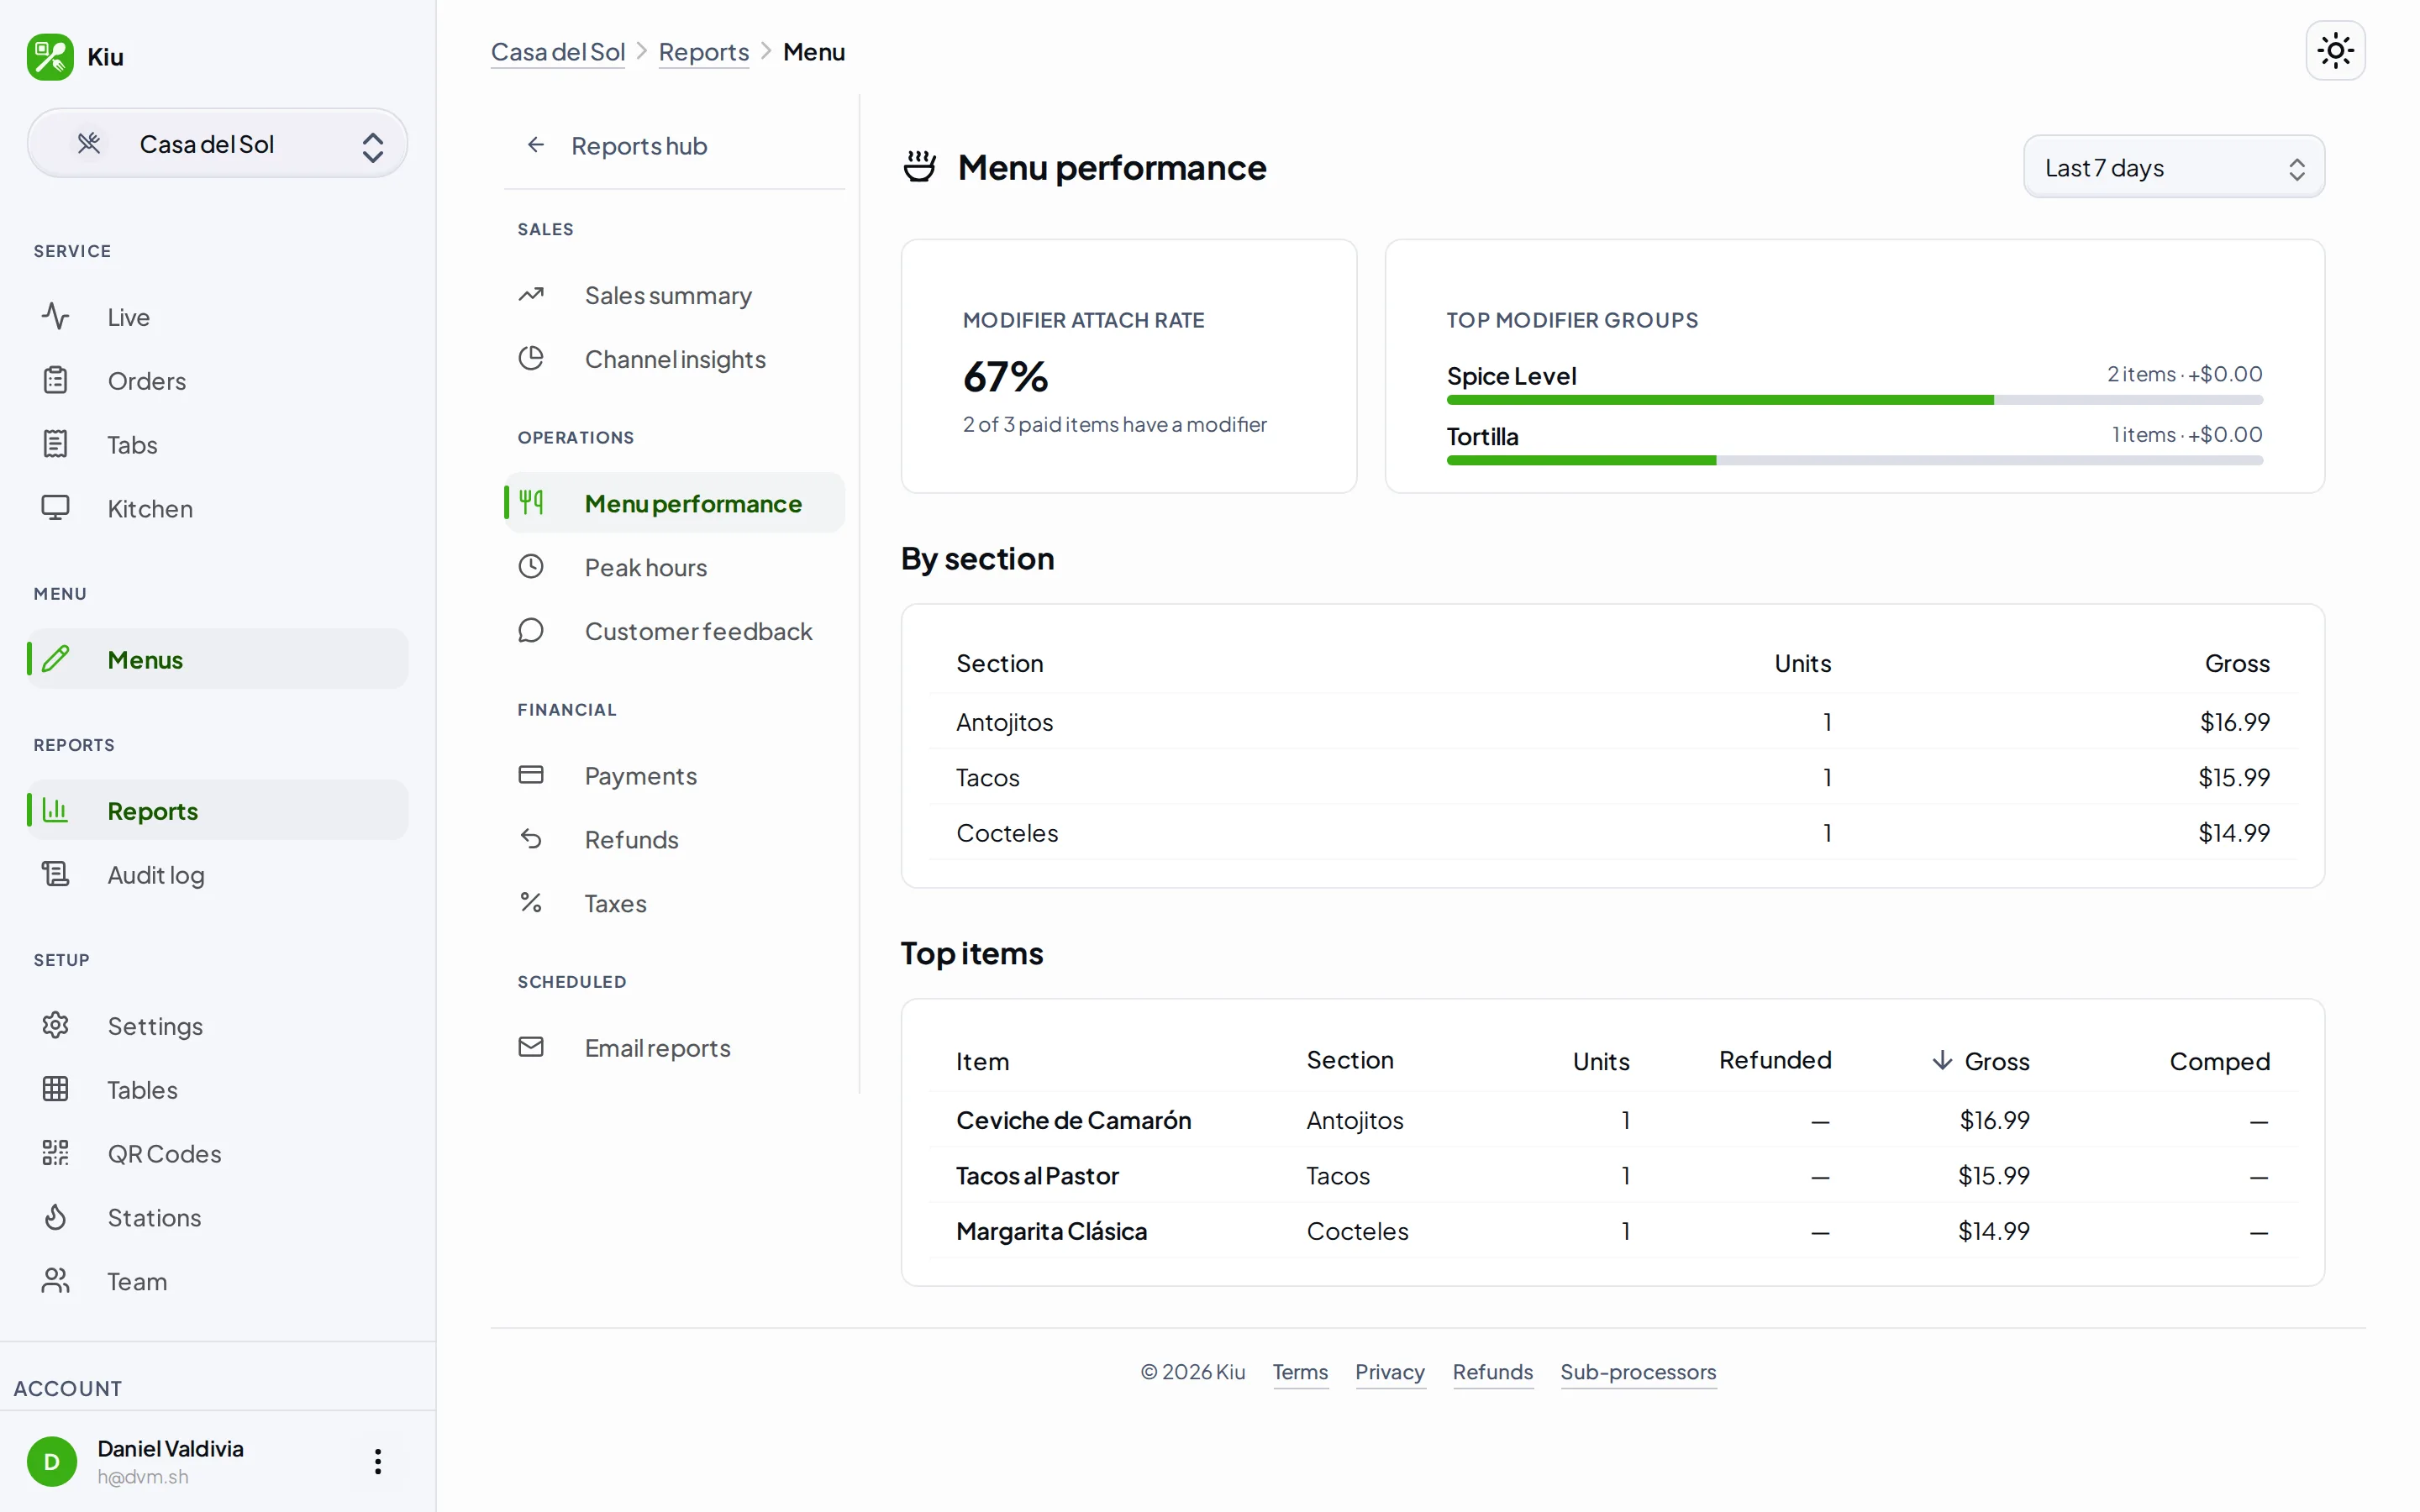This screenshot has height=1512, width=2420.
Task: Select Audit log in the sidebar
Action: point(217,874)
